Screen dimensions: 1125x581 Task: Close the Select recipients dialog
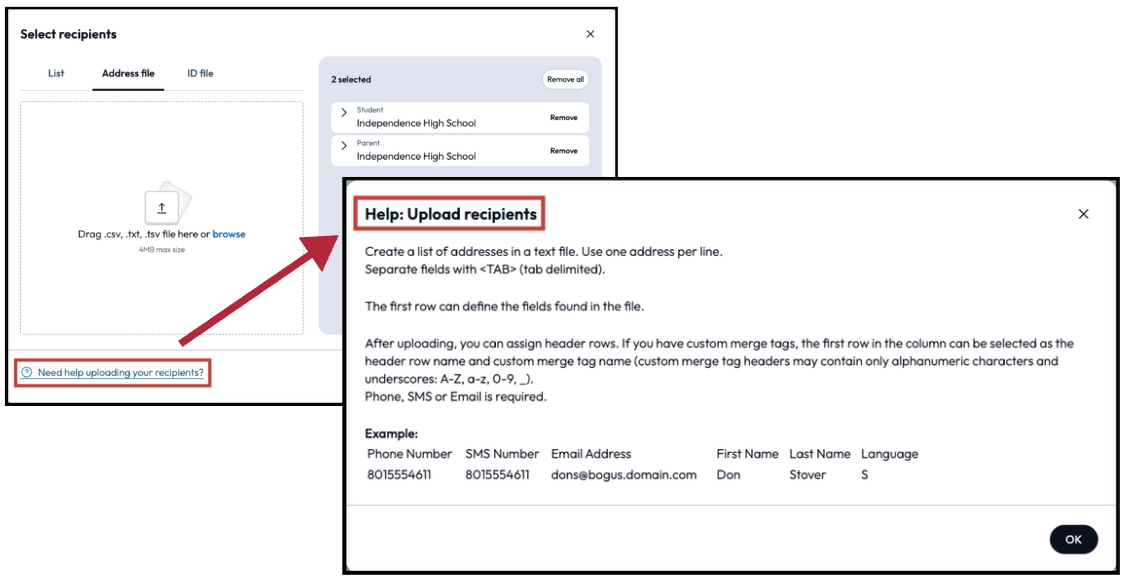click(590, 33)
